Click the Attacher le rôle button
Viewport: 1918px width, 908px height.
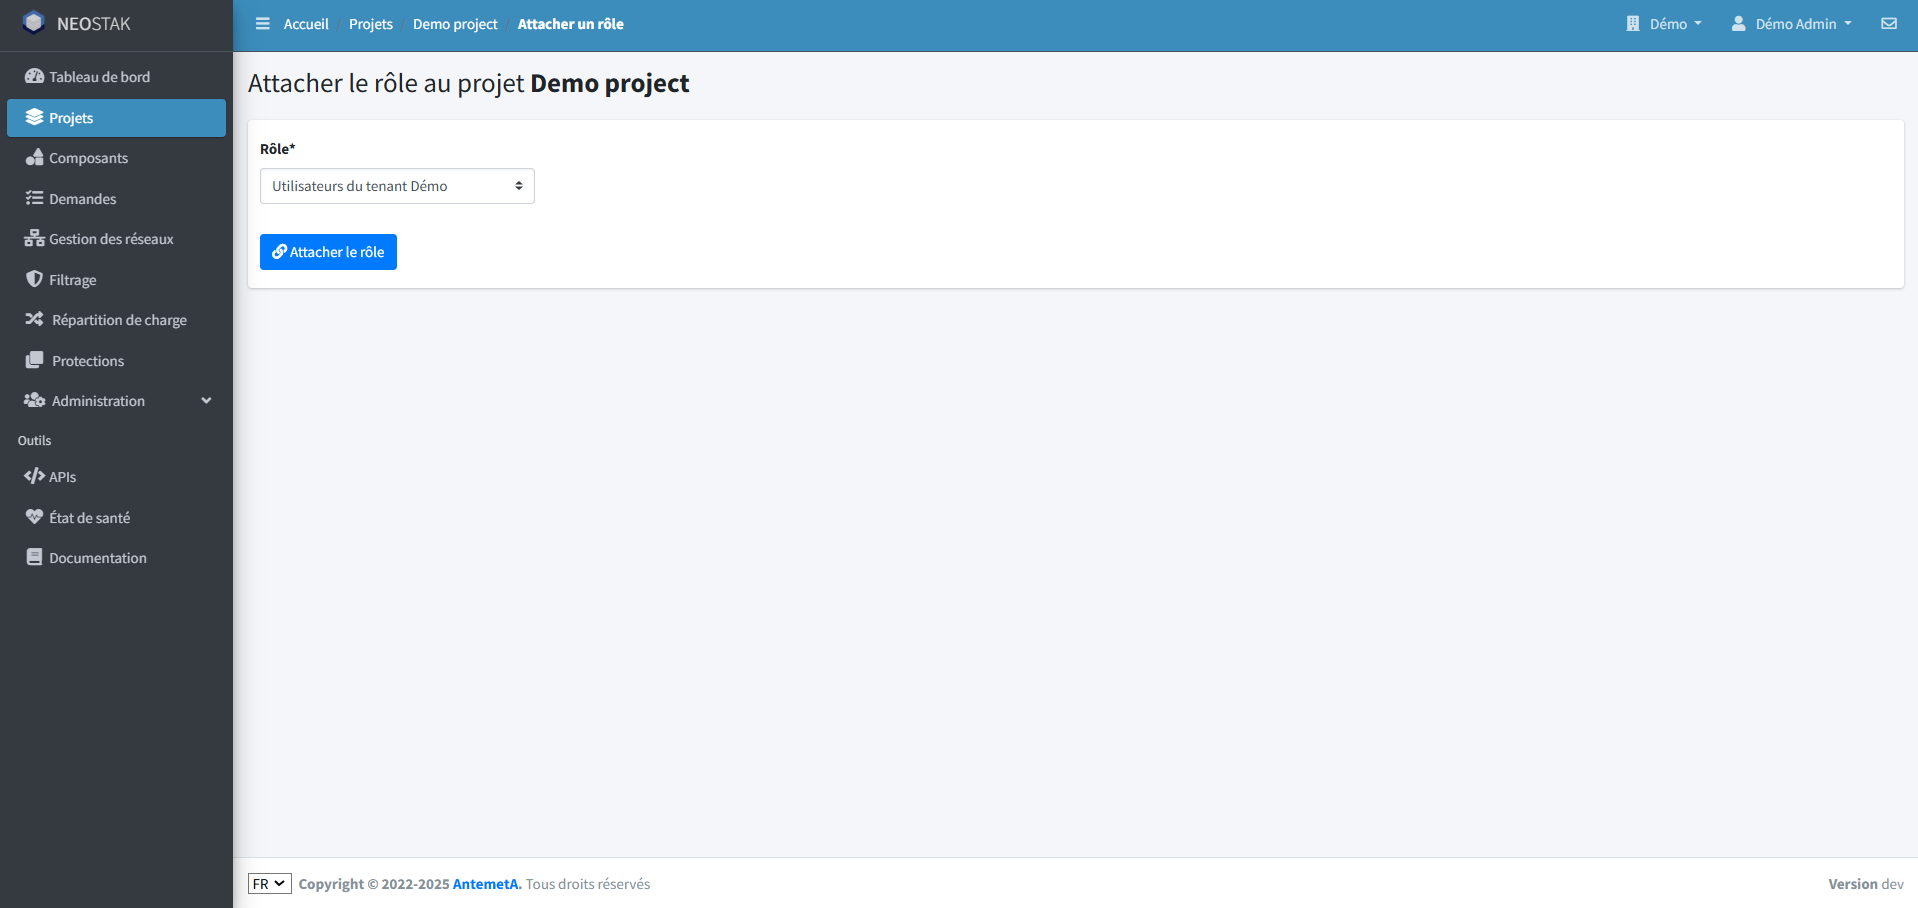(x=328, y=251)
